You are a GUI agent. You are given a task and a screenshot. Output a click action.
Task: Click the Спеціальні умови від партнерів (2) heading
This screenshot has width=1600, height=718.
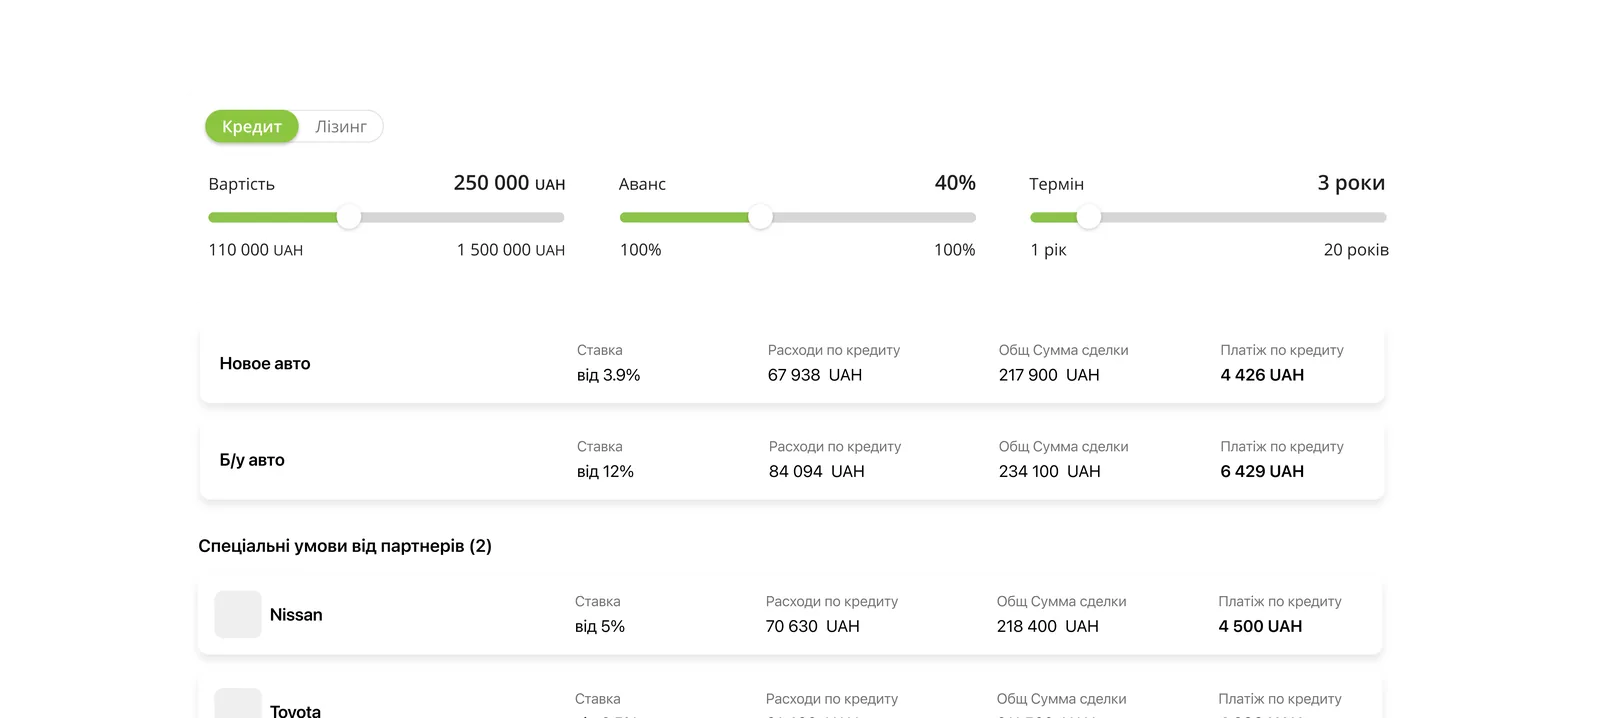[345, 546]
